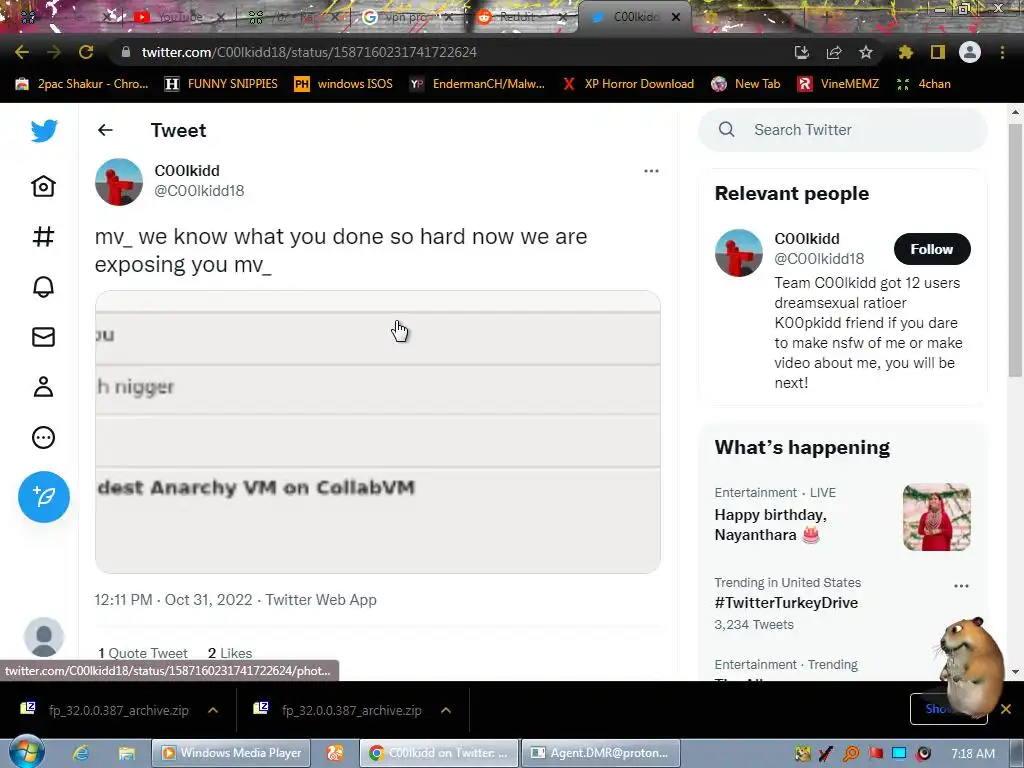Open the tweet's attached image
The width and height of the screenshot is (1024, 768).
(377, 432)
